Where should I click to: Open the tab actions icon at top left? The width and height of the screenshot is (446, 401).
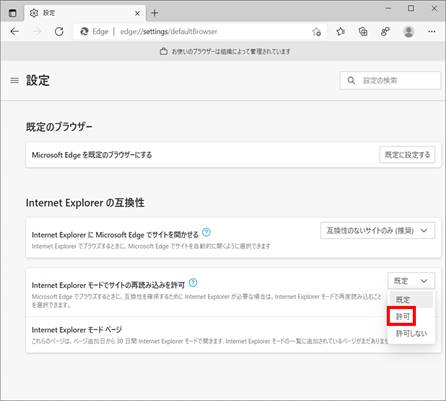(x=13, y=13)
